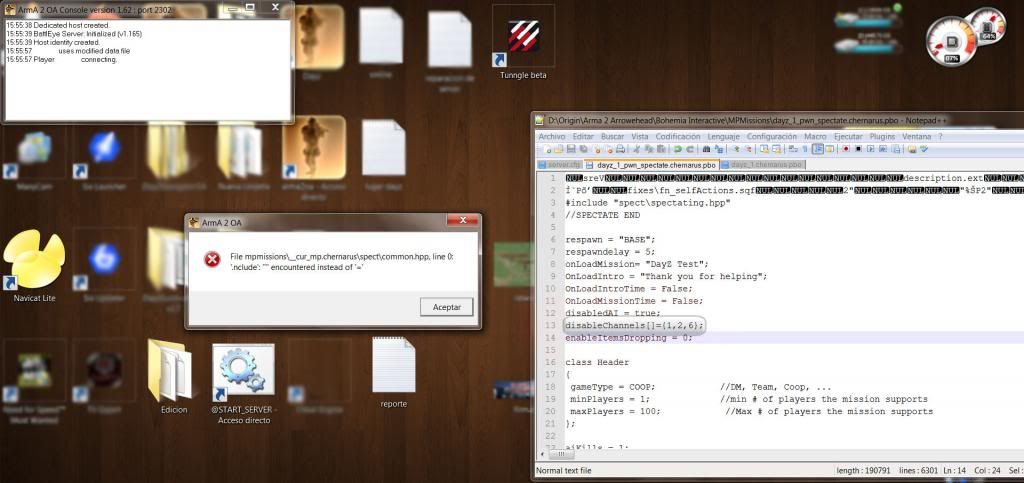The height and width of the screenshot is (483, 1024).
Task: Click the Redo arrow in Notepad++ toolbar
Action: pyautogui.click(x=690, y=149)
